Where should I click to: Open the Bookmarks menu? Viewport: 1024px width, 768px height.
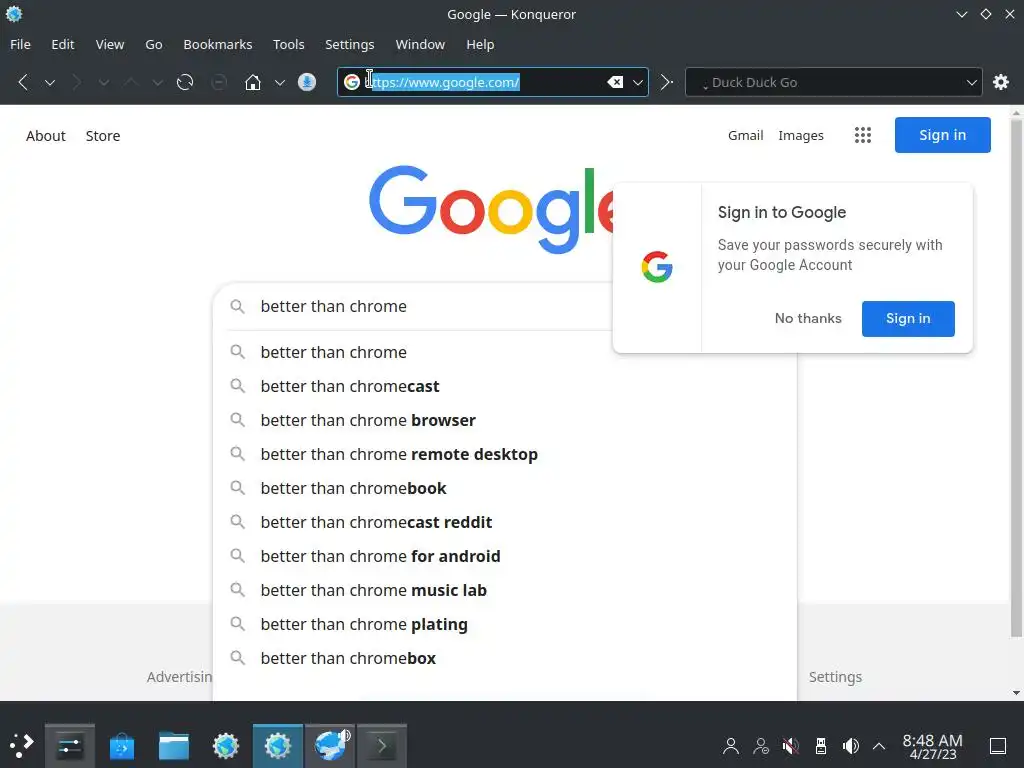[217, 44]
